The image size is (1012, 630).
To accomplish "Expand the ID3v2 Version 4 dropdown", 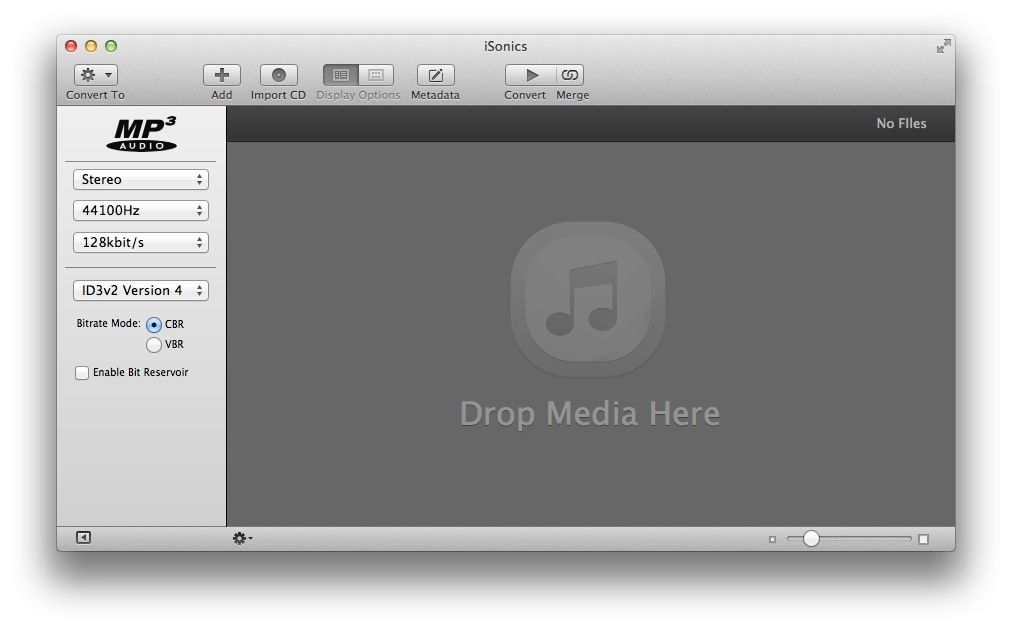I will tap(140, 291).
